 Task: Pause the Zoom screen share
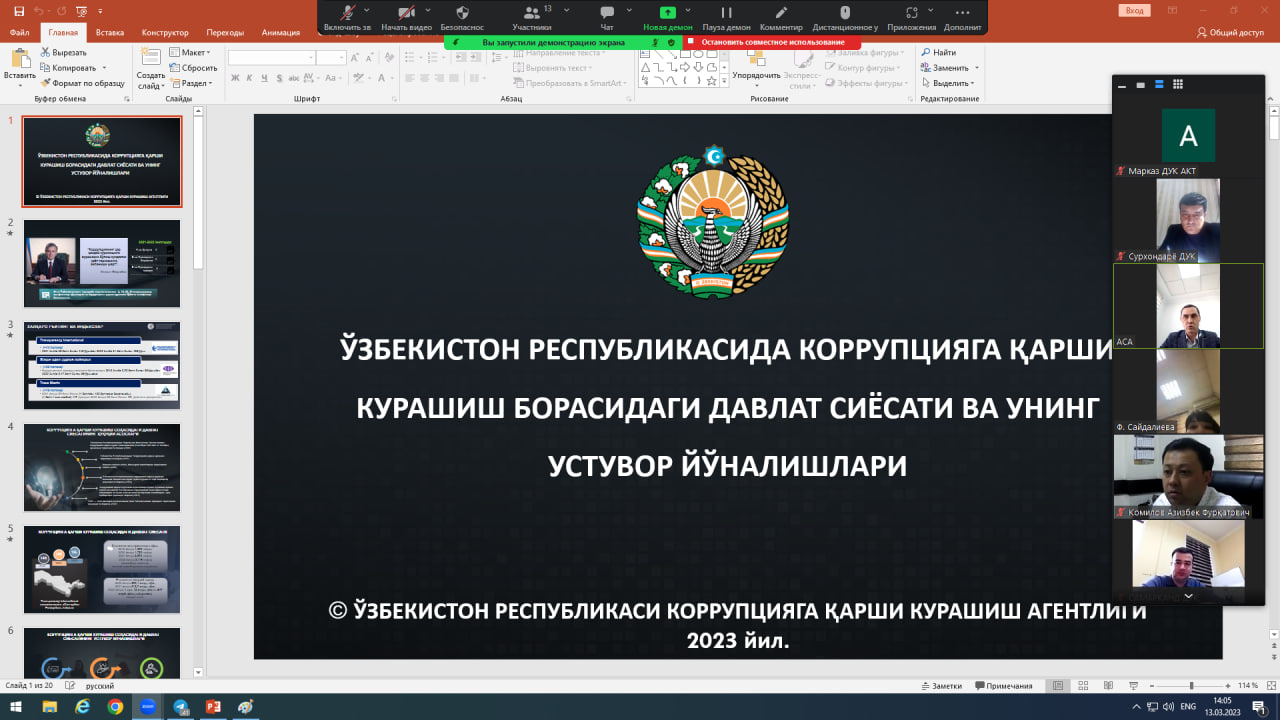click(727, 13)
